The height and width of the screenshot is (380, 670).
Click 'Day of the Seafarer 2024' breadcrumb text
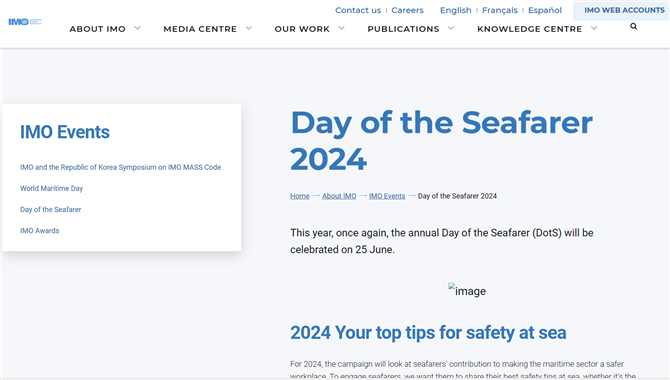[x=457, y=196]
